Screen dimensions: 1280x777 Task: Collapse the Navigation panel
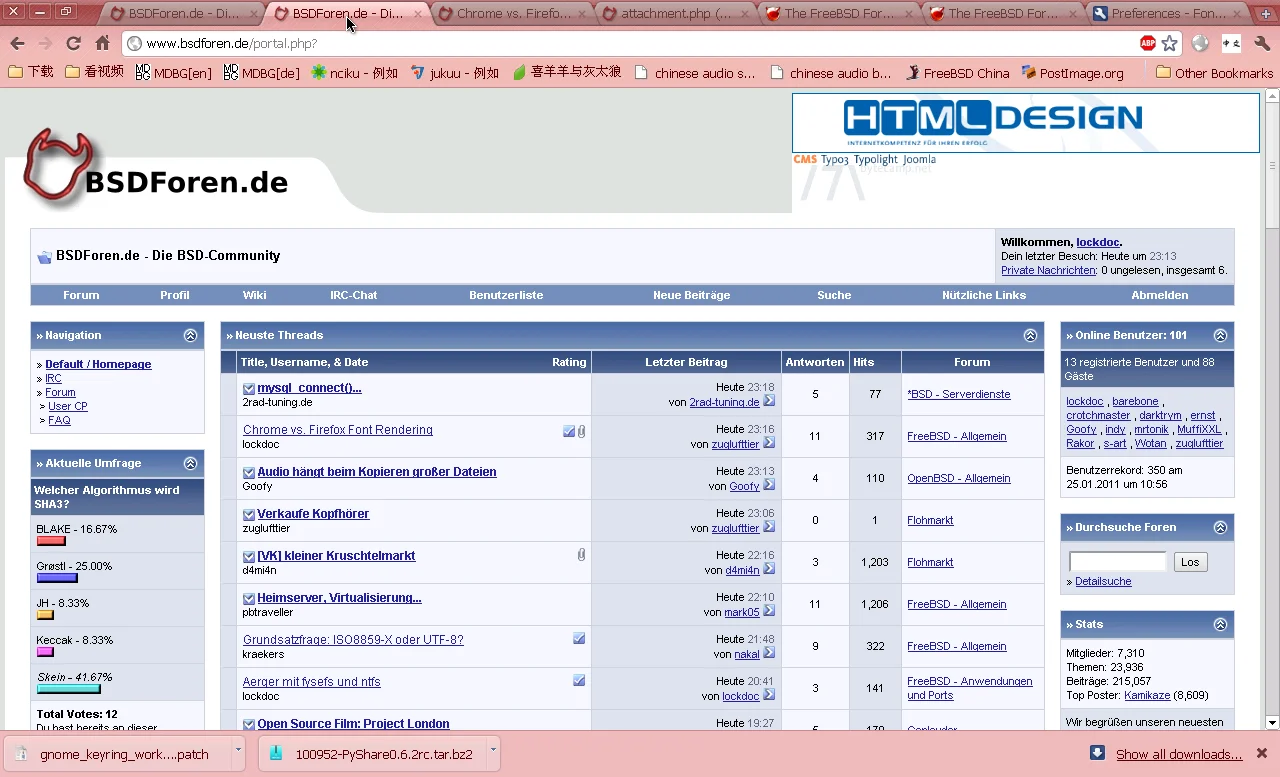(190, 336)
